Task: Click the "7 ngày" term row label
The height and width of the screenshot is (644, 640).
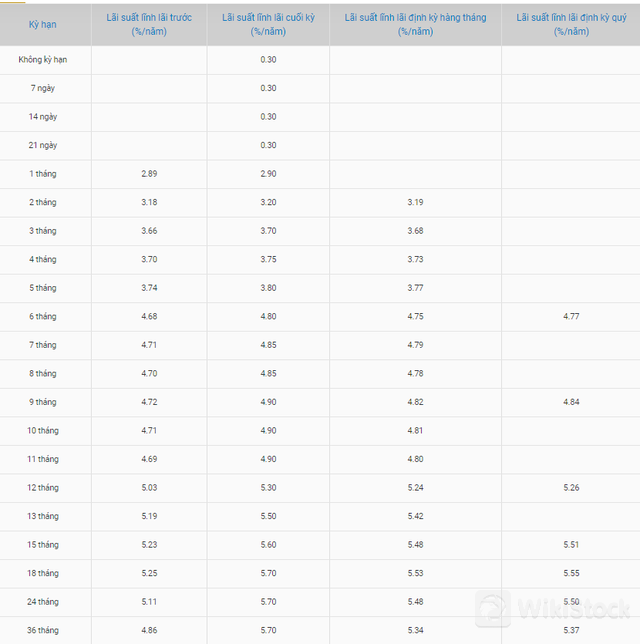Action: pyautogui.click(x=43, y=88)
